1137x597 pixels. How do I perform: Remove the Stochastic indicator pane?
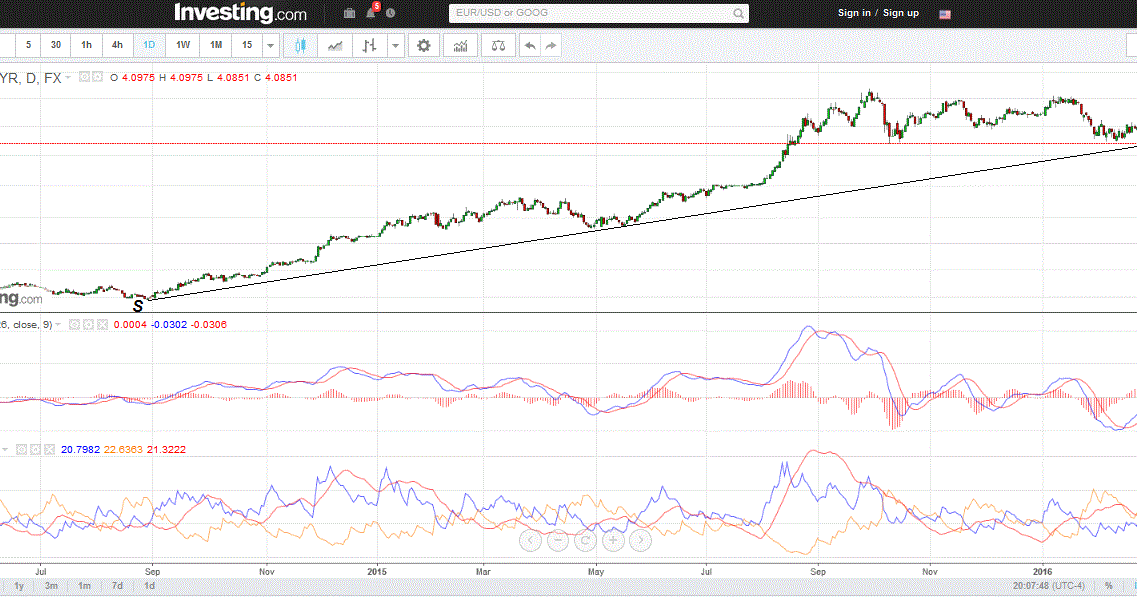(x=50, y=449)
